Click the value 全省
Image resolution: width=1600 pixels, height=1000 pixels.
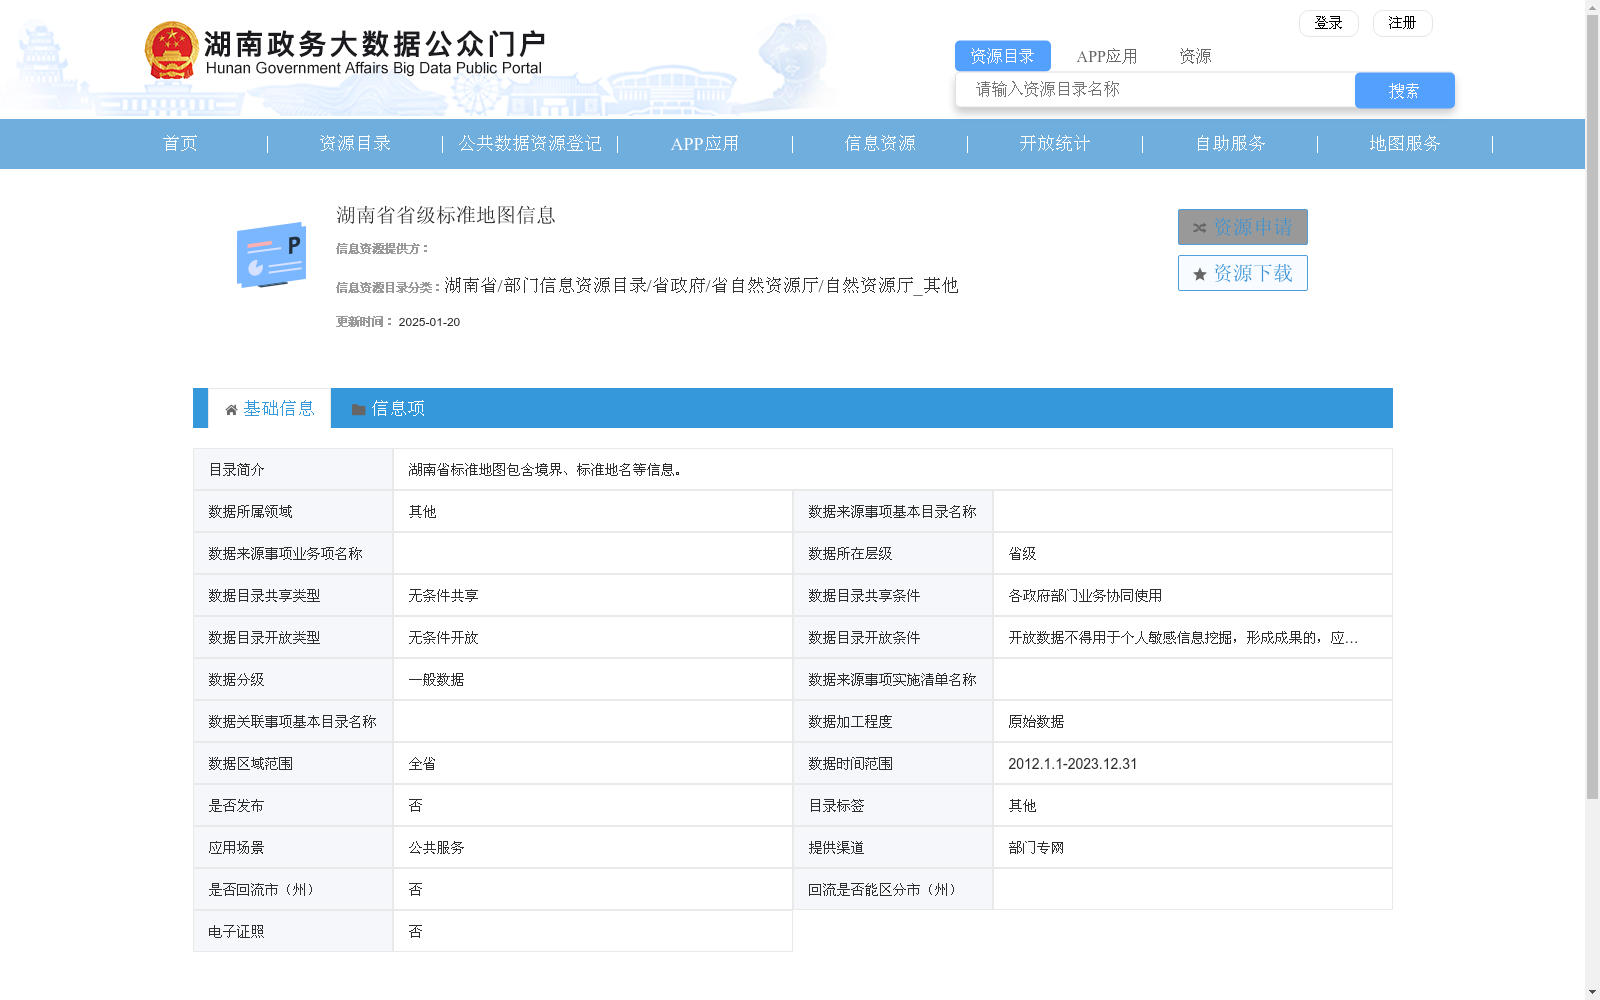(x=422, y=764)
